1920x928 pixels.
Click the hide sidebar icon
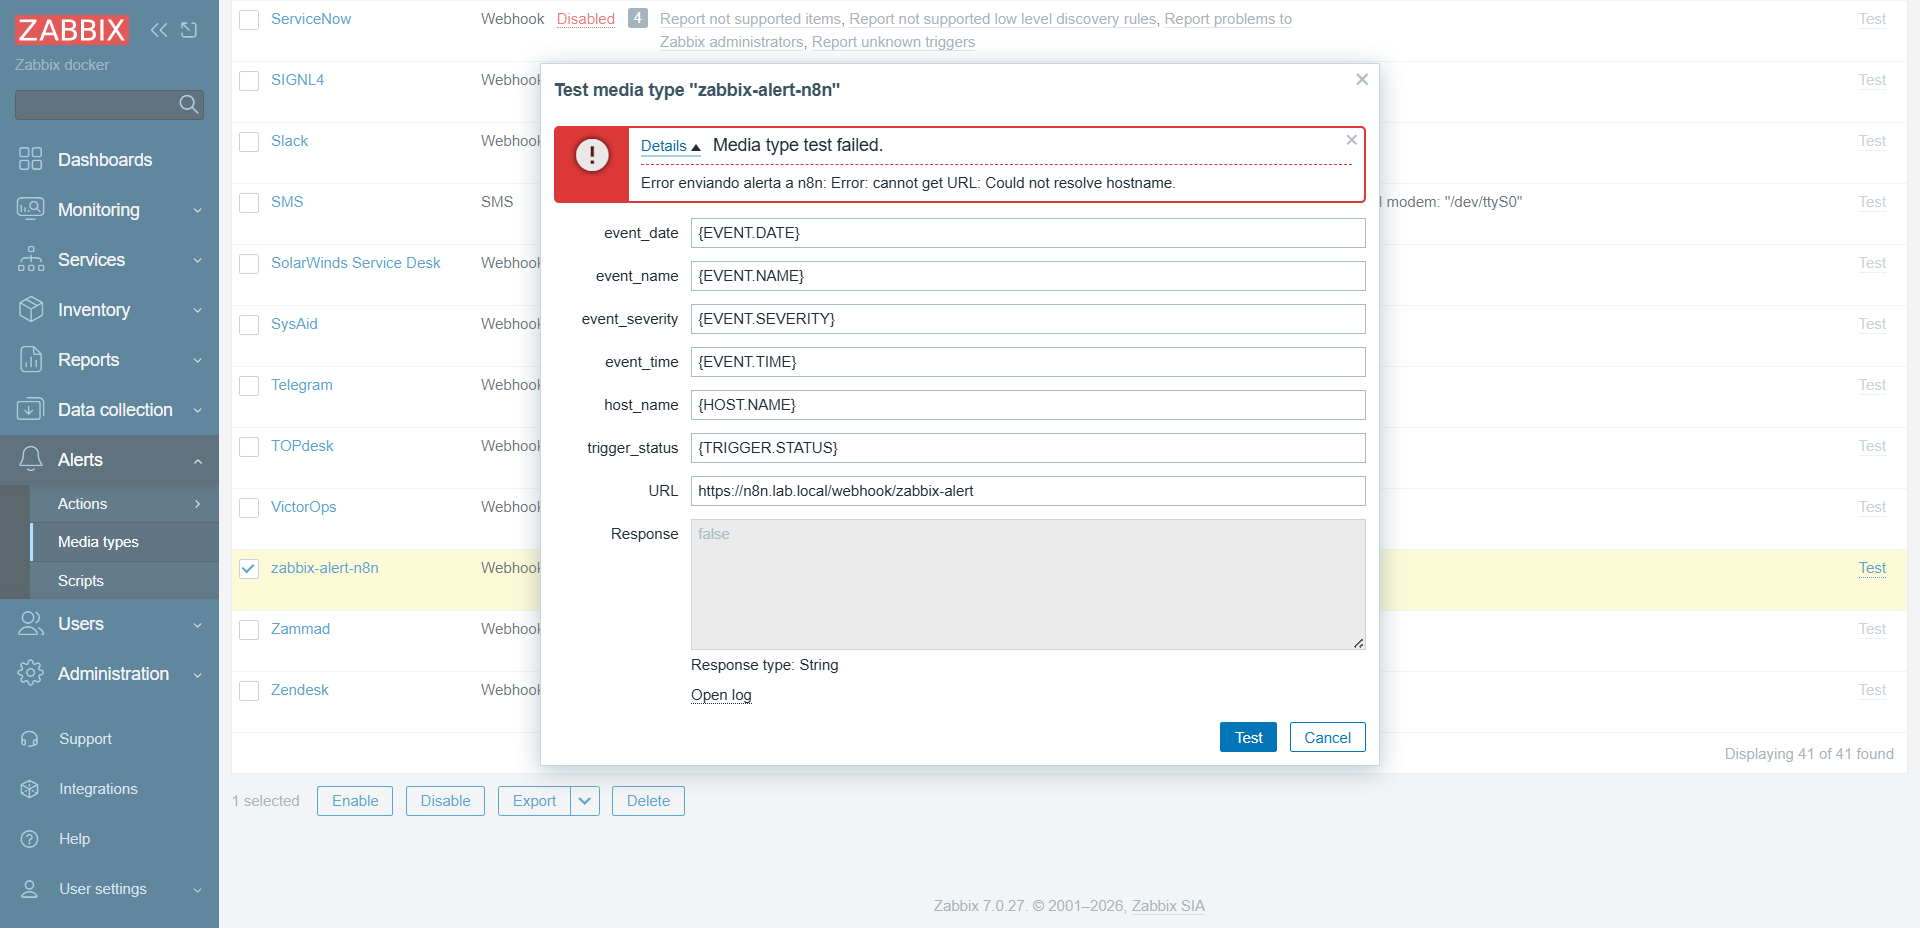coord(189,30)
